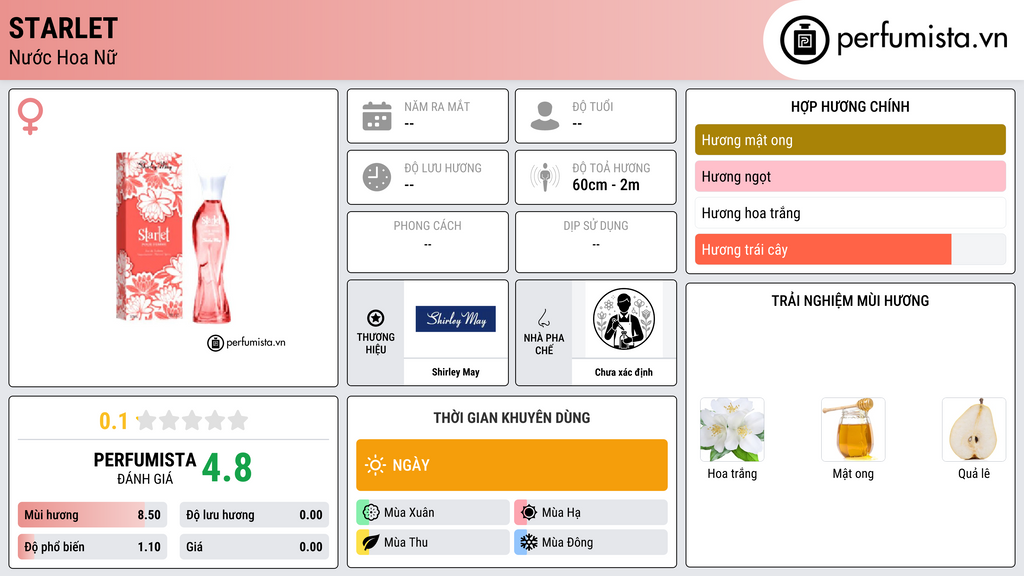
Task: Click the 0.1 user rating score
Action: tap(113, 421)
